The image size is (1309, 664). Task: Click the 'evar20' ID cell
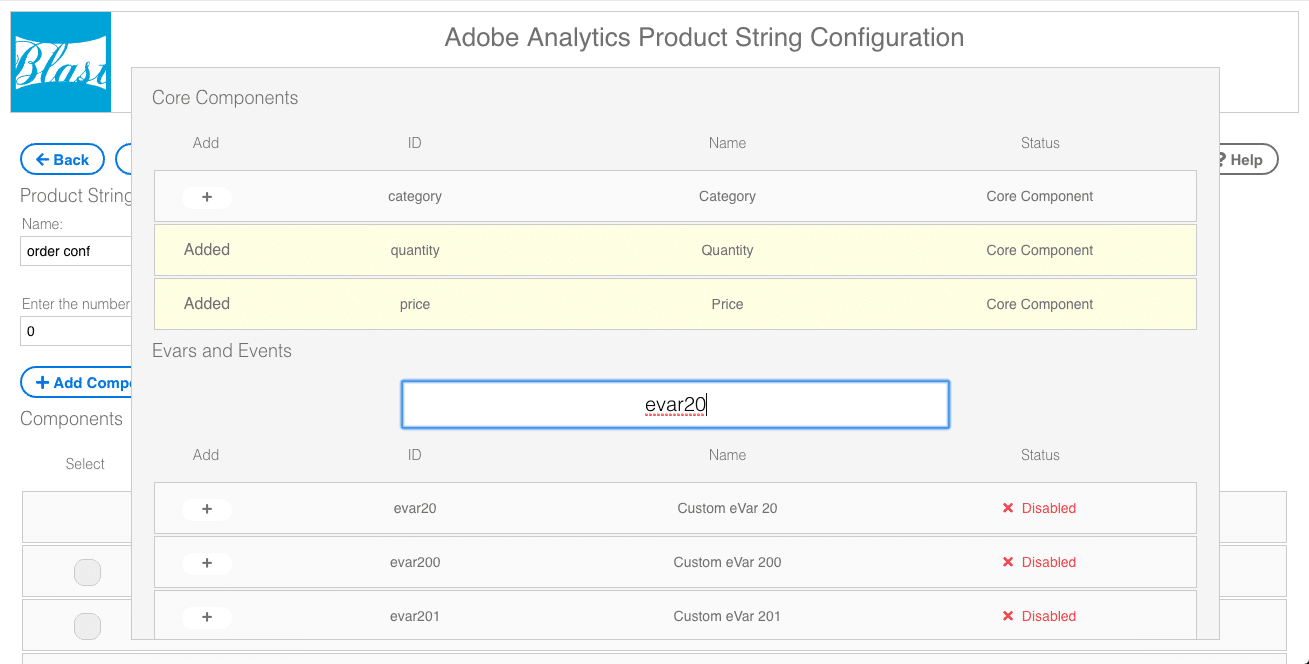pyautogui.click(x=415, y=509)
